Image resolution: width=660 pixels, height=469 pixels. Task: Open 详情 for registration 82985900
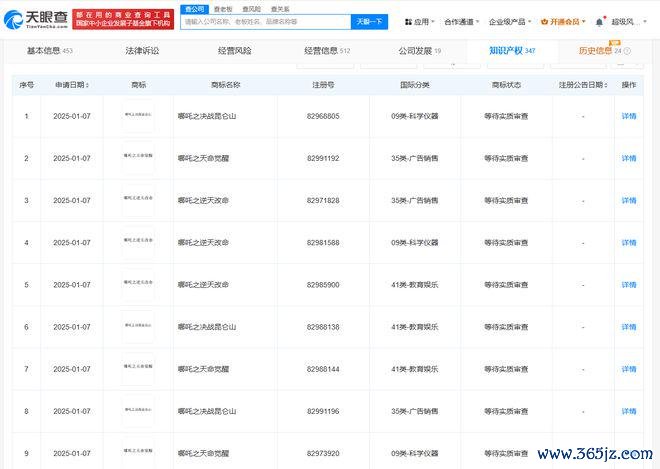click(629, 285)
